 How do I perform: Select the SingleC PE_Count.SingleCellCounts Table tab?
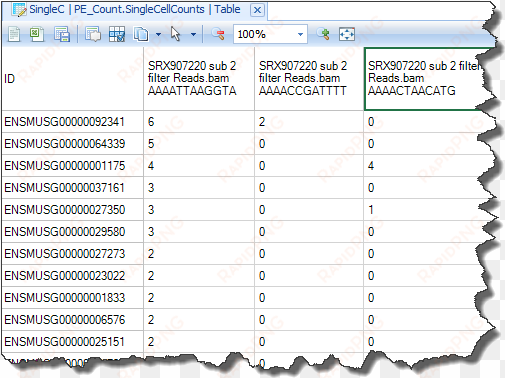point(134,9)
